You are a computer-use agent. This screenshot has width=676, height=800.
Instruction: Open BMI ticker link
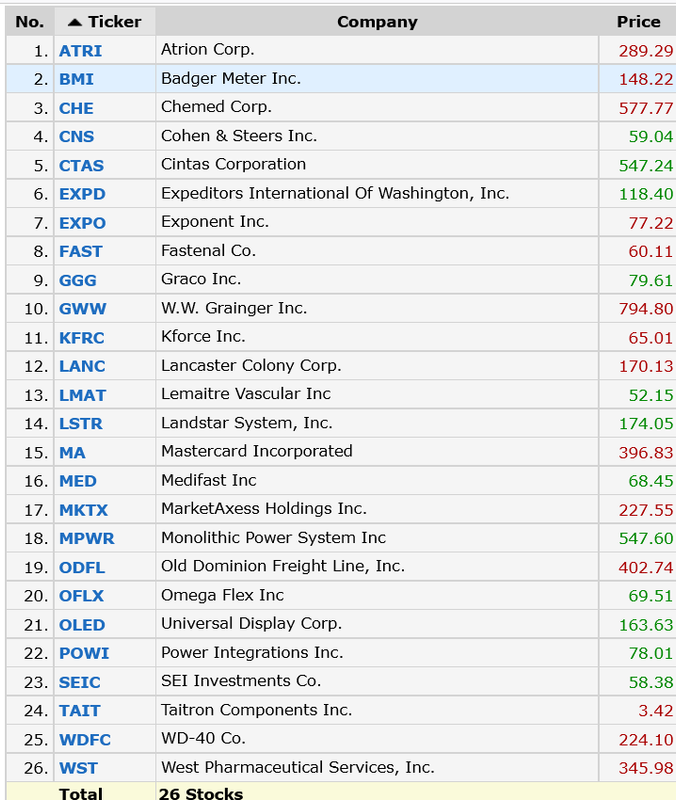tap(76, 80)
